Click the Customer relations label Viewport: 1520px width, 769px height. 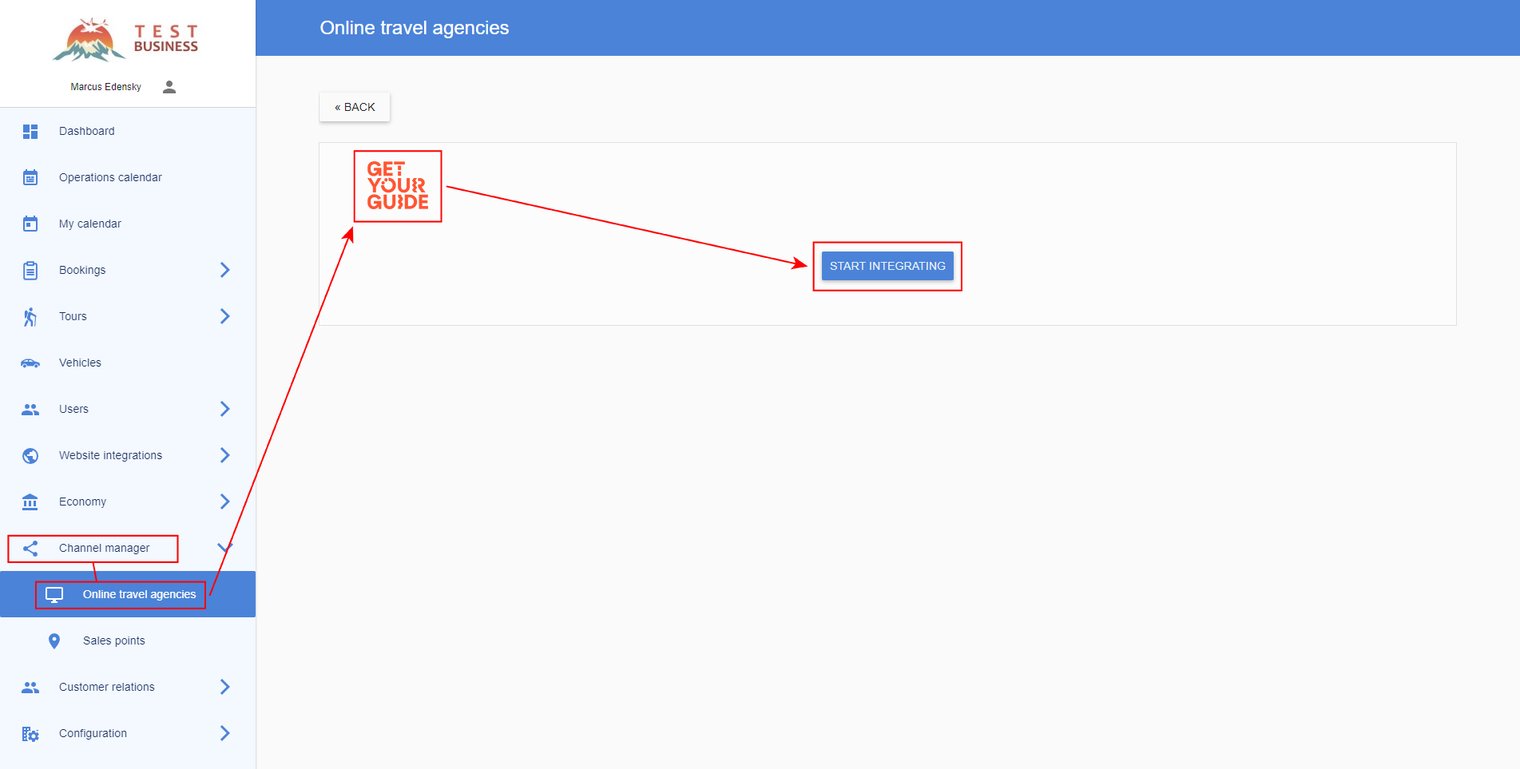click(107, 687)
